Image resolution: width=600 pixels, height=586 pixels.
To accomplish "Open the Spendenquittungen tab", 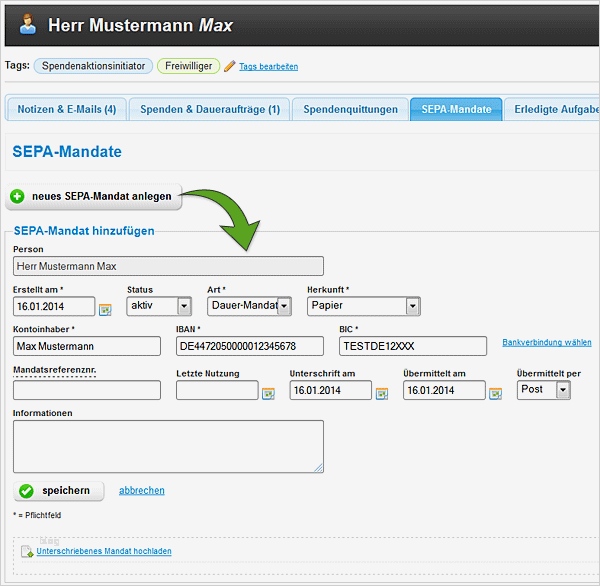I will coord(350,109).
